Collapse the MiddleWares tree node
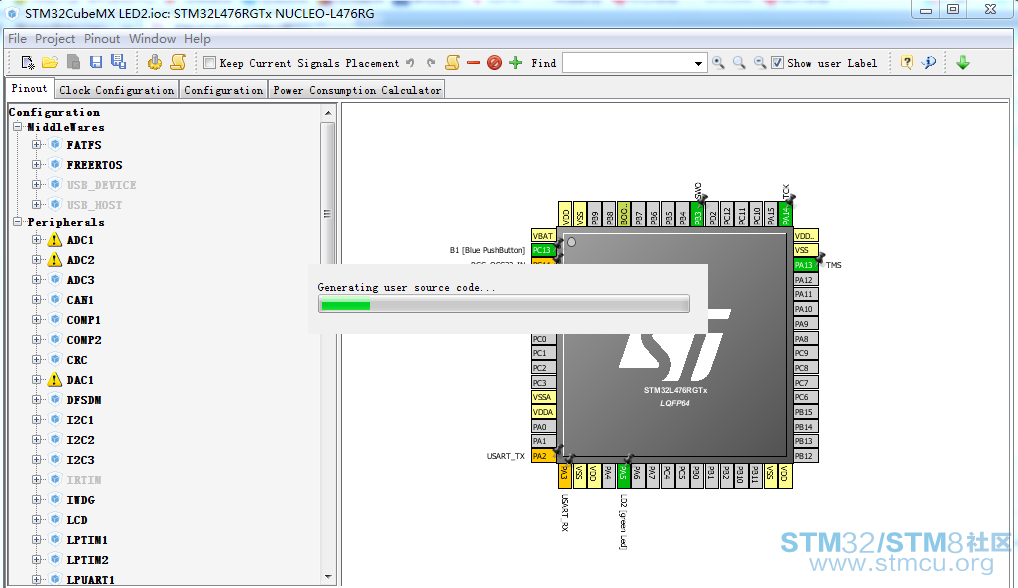The height and width of the screenshot is (588, 1018). click(18, 127)
